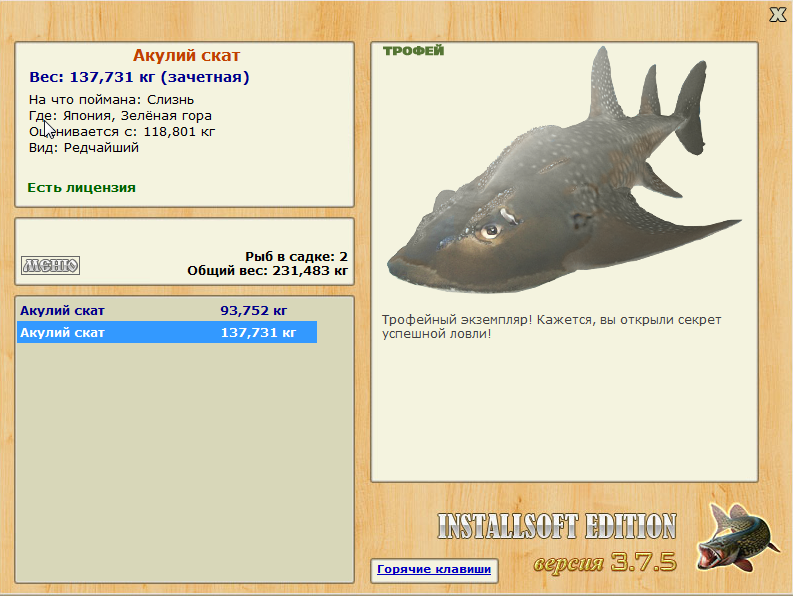Click the ТРОФЕЙ label

tap(413, 51)
